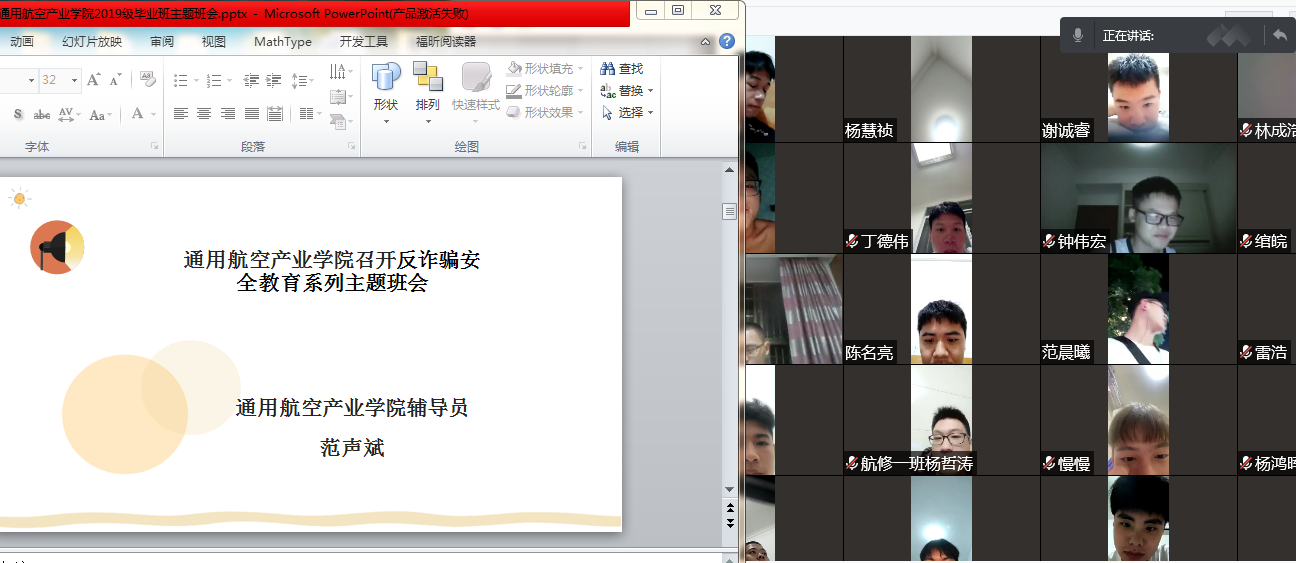Toggle strikethrough (abc) formatting

point(42,114)
